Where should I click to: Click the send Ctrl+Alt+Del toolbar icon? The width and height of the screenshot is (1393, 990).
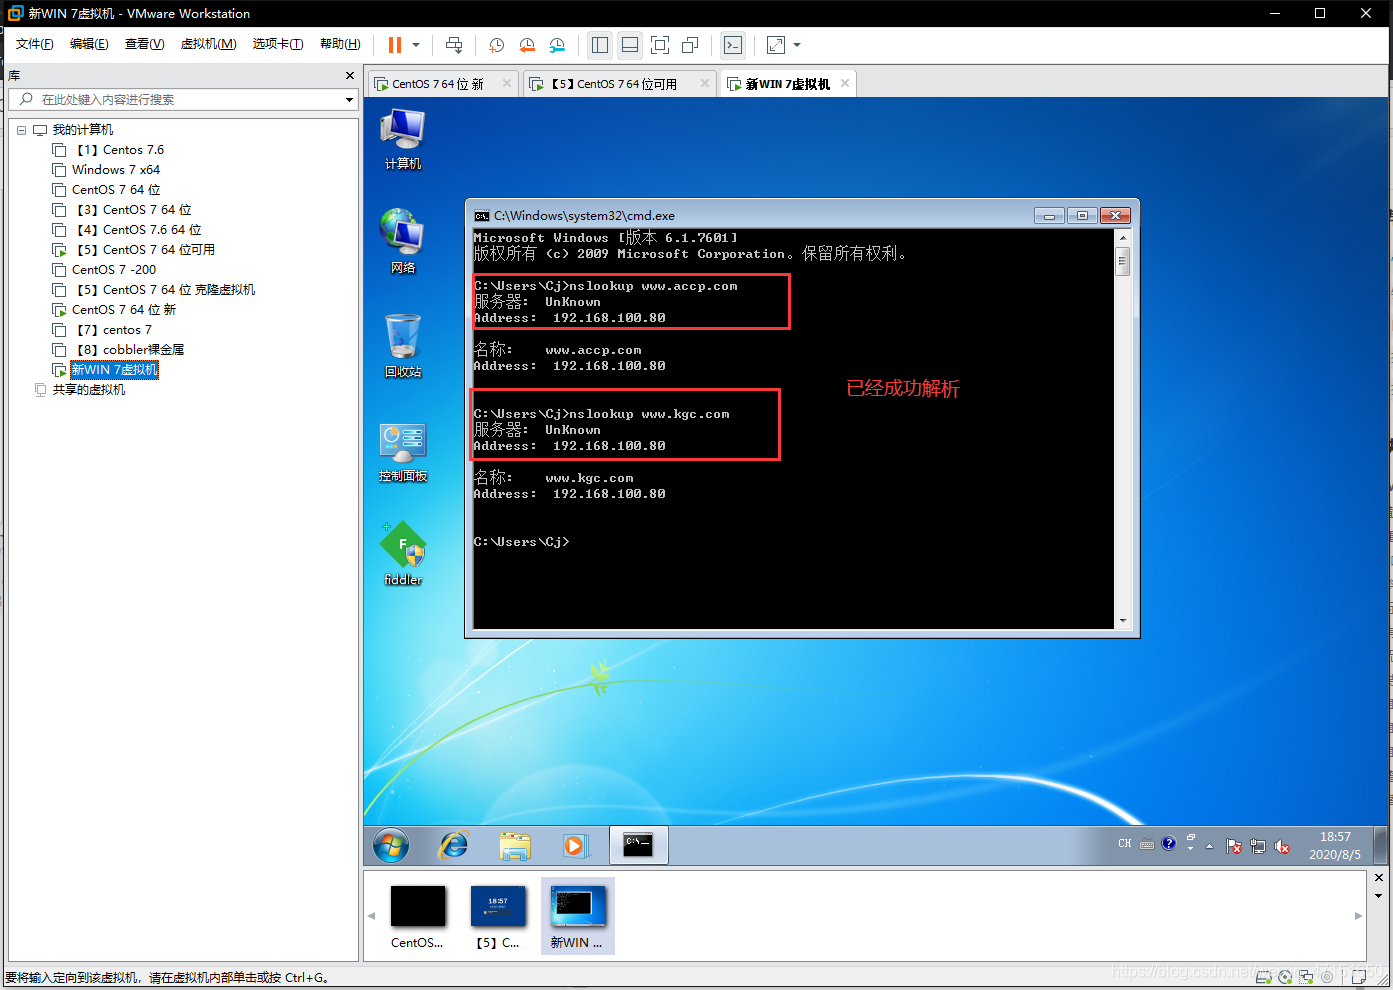(x=454, y=45)
